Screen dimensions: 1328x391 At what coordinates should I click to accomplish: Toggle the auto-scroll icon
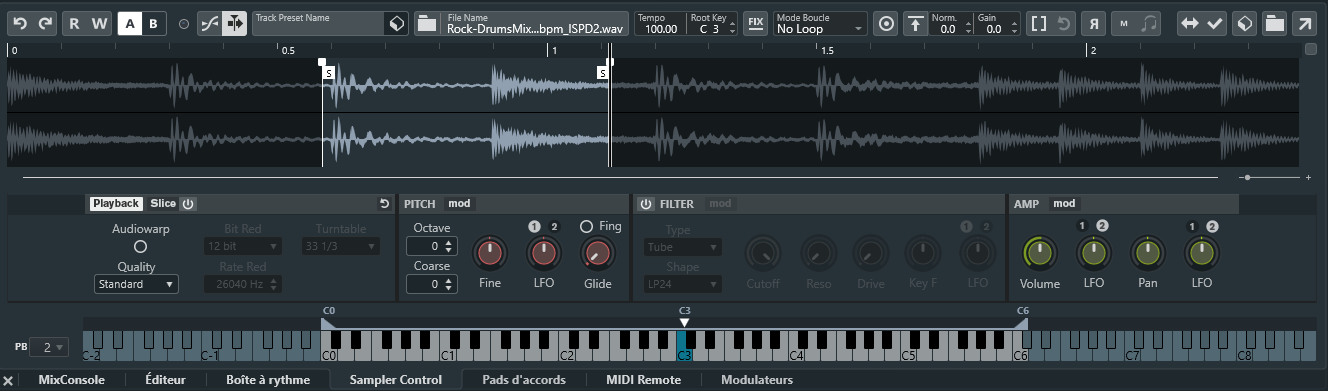[x=234, y=23]
